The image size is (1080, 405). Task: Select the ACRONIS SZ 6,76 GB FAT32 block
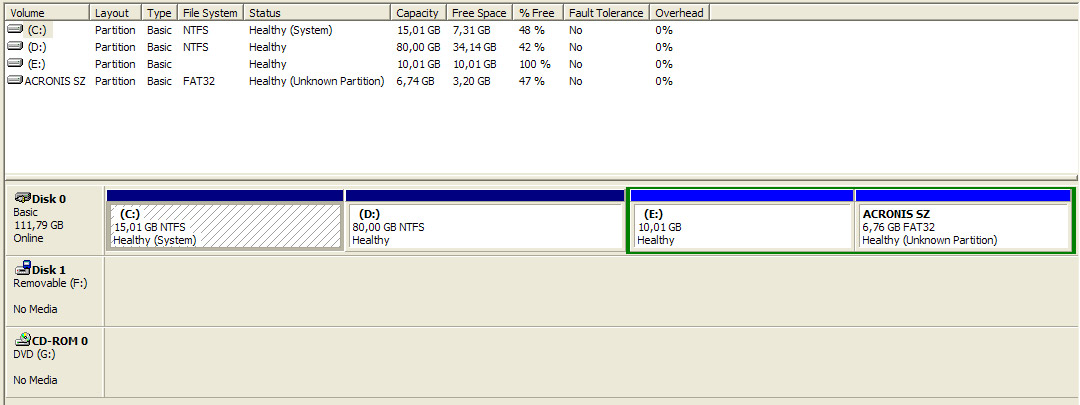coord(963,220)
